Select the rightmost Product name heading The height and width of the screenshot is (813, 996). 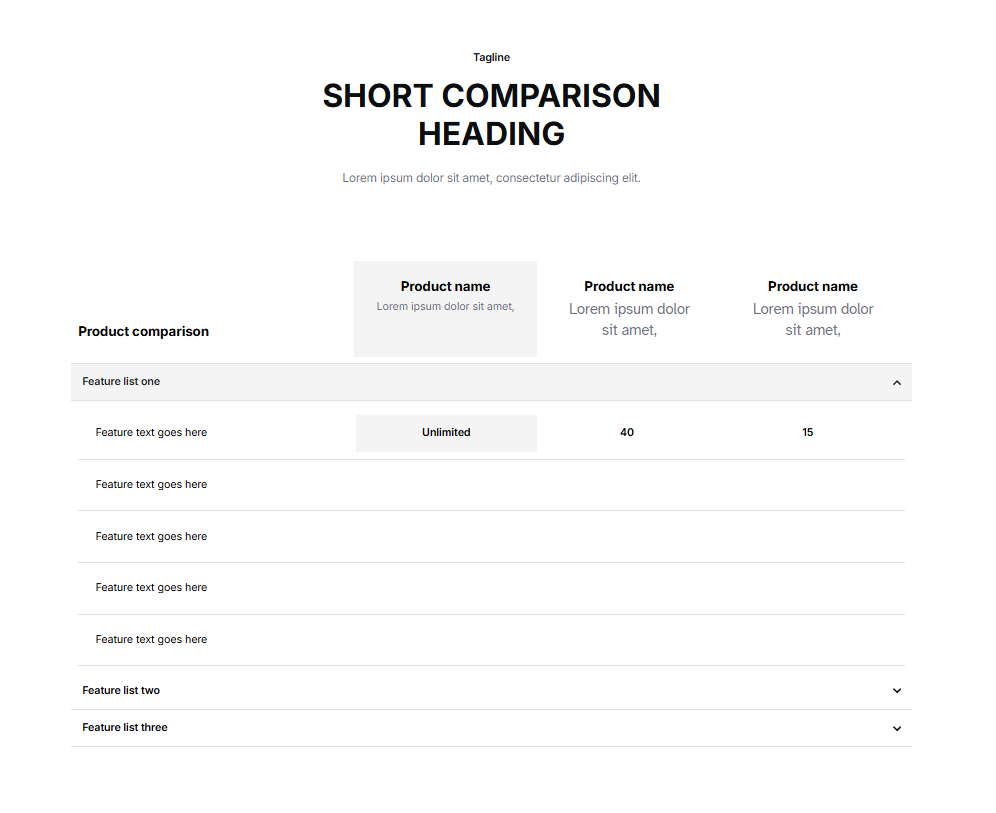coord(812,287)
